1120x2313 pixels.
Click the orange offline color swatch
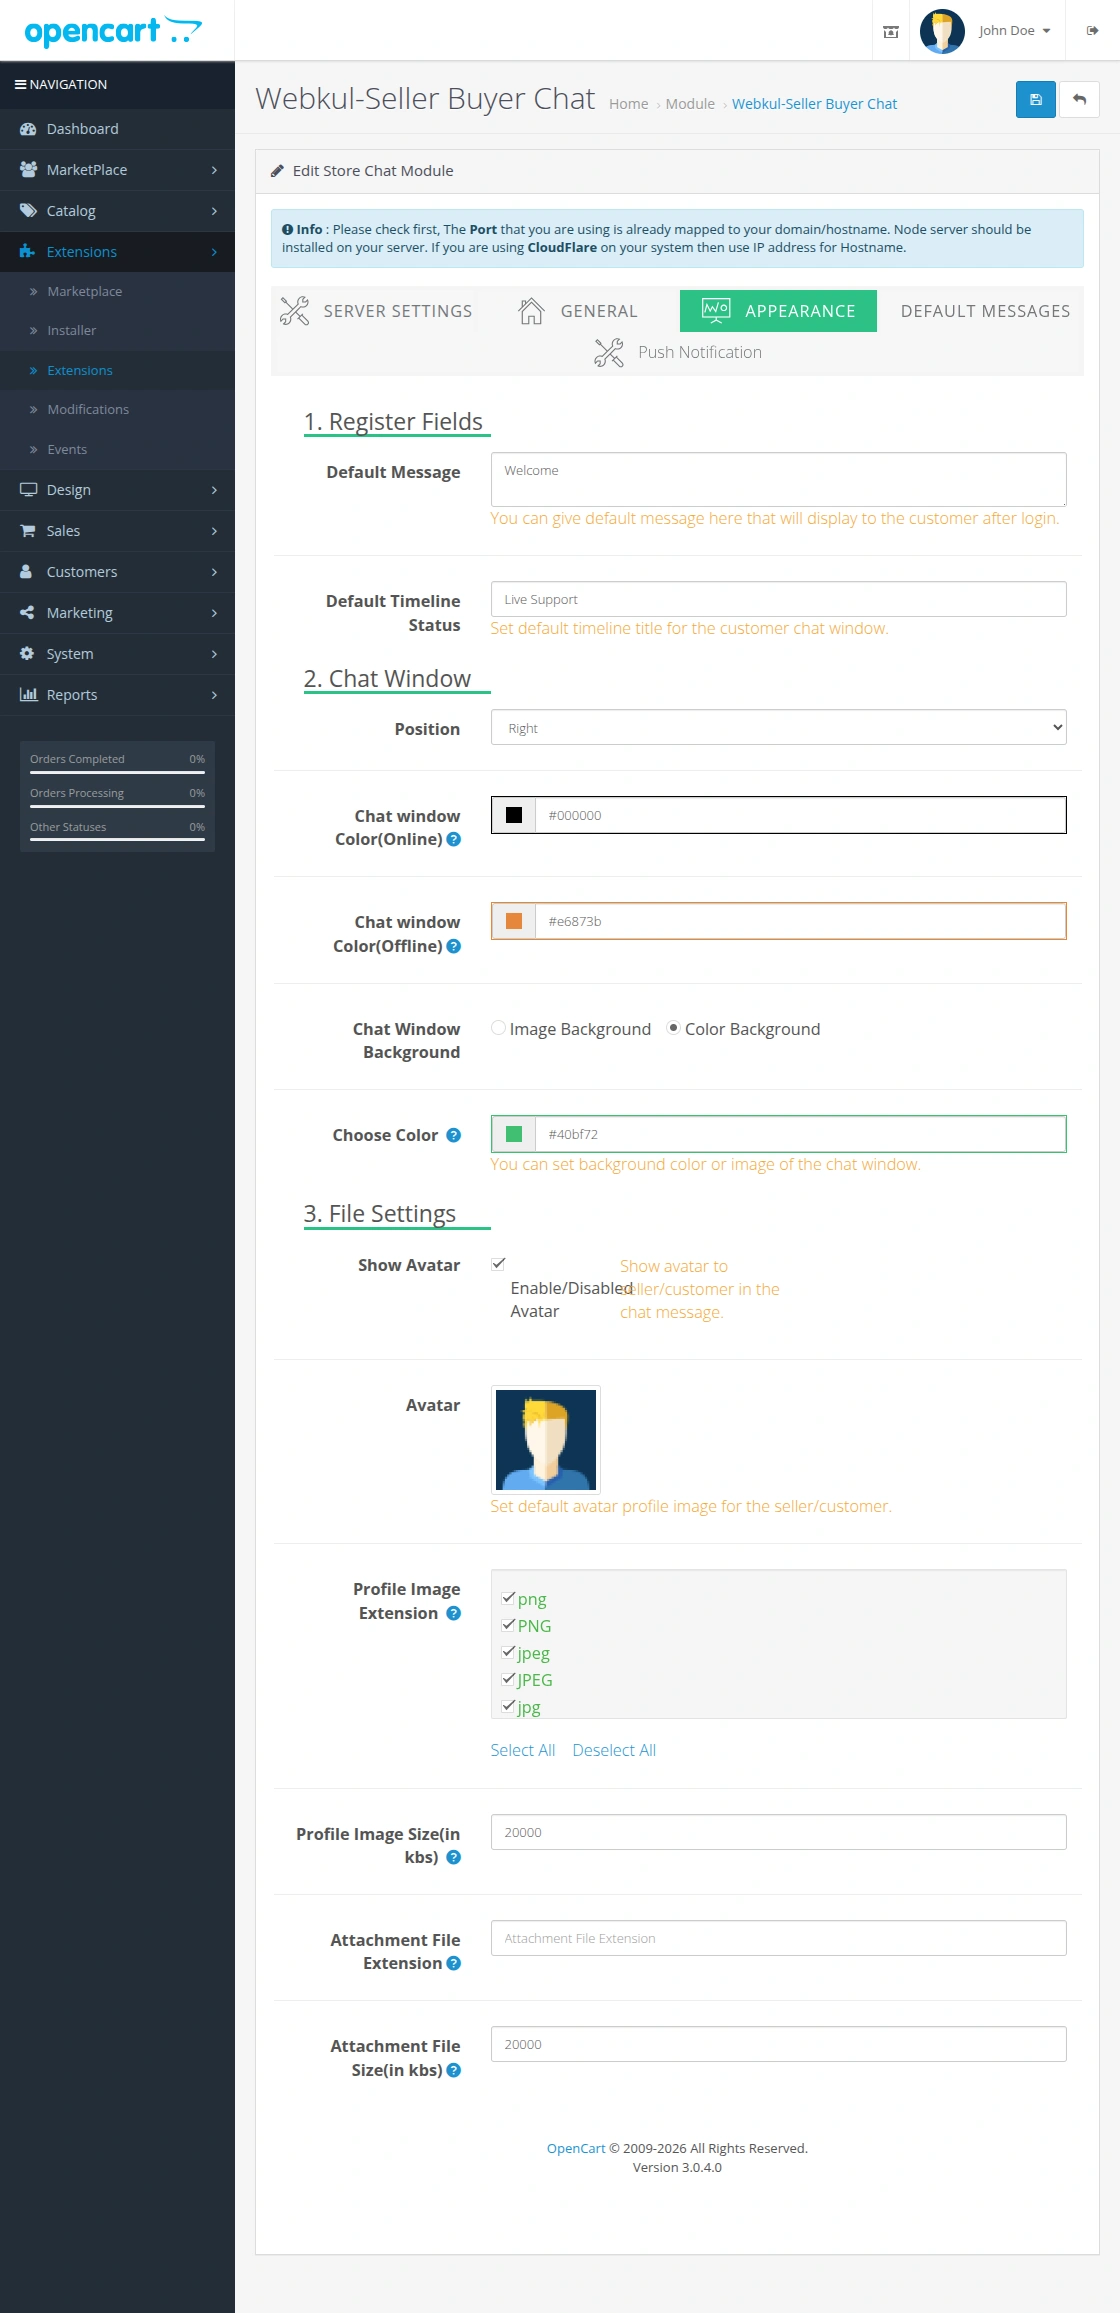tap(514, 921)
